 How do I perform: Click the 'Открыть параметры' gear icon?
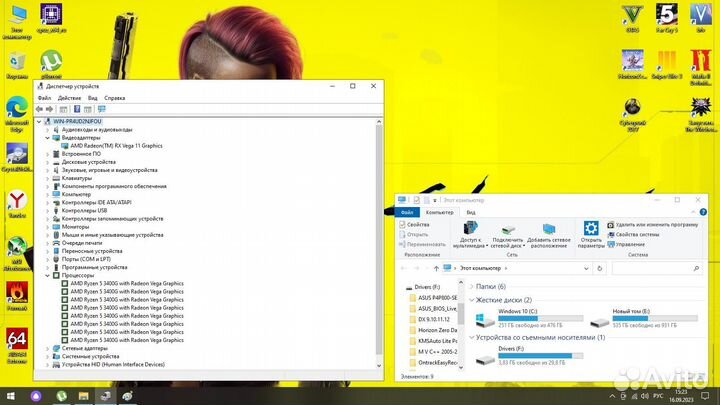pos(591,230)
